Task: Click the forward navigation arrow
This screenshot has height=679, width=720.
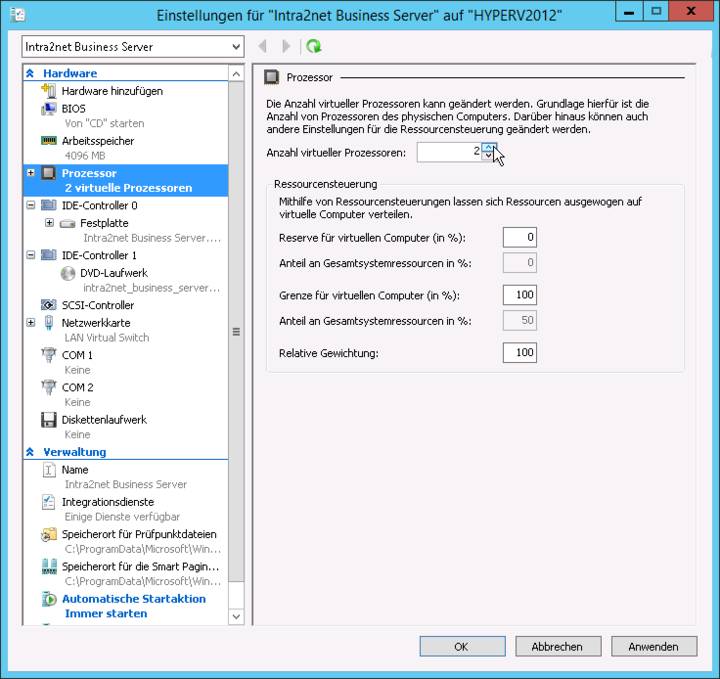Action: [286, 46]
